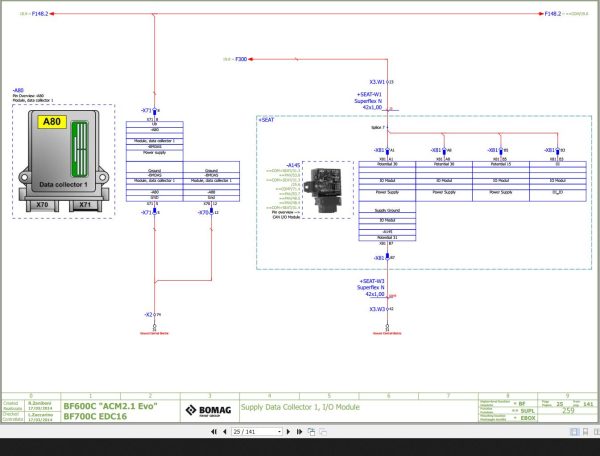Select the A145 CAN I/O module photo
The image size is (600, 456).
(322, 190)
